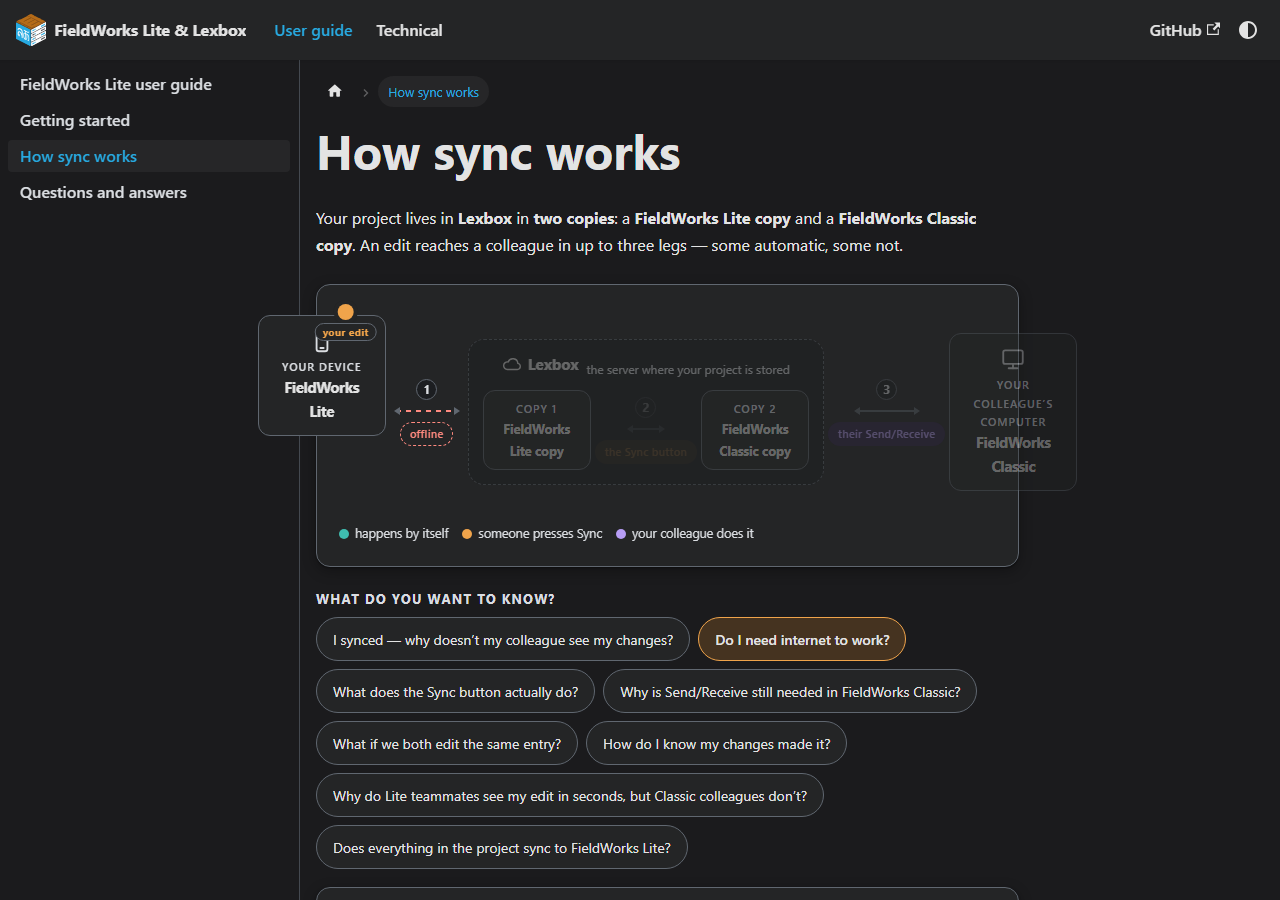
Task: Select 'Why do Lite teammates see my edit' question
Action: (570, 796)
